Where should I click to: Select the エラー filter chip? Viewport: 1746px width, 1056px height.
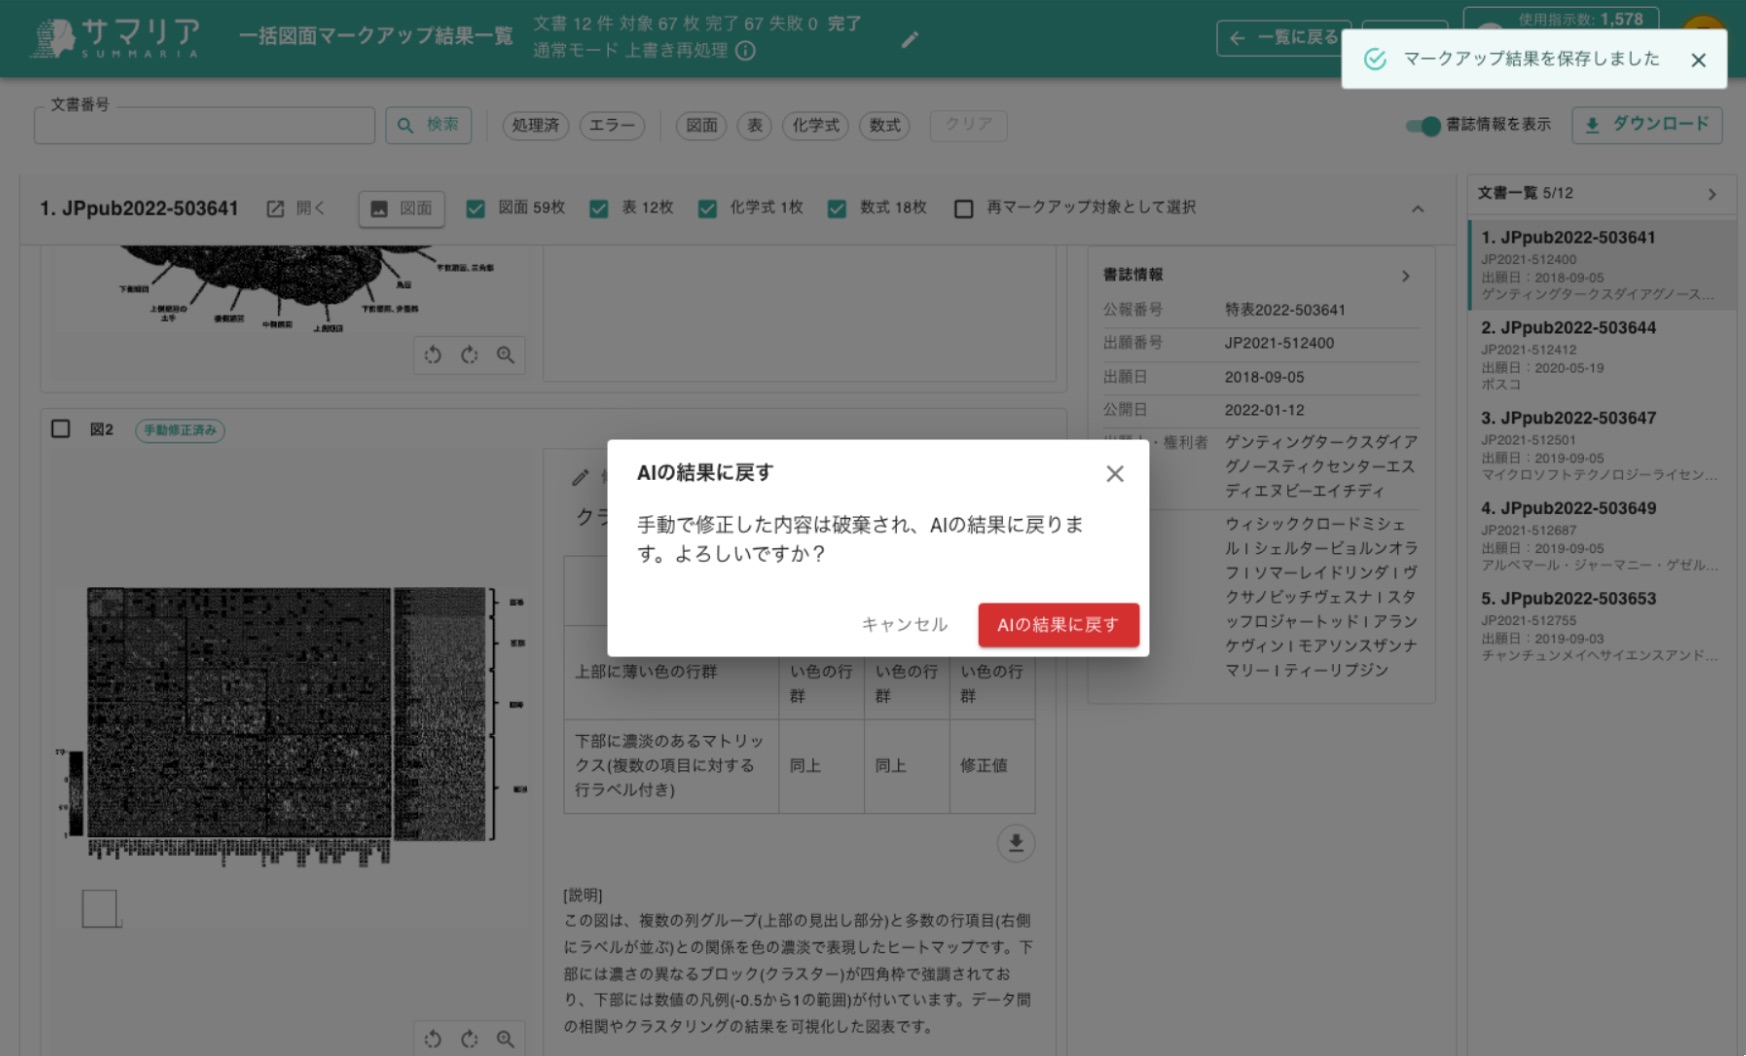tap(612, 125)
